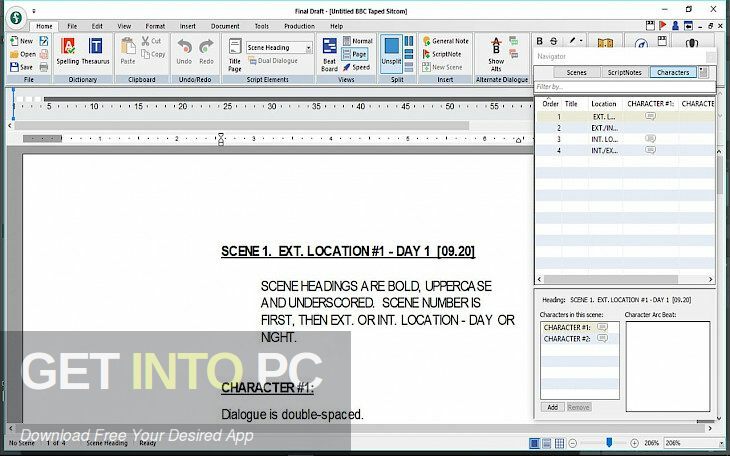The width and height of the screenshot is (730, 456).
Task: Open the Format menu
Action: click(x=155, y=26)
